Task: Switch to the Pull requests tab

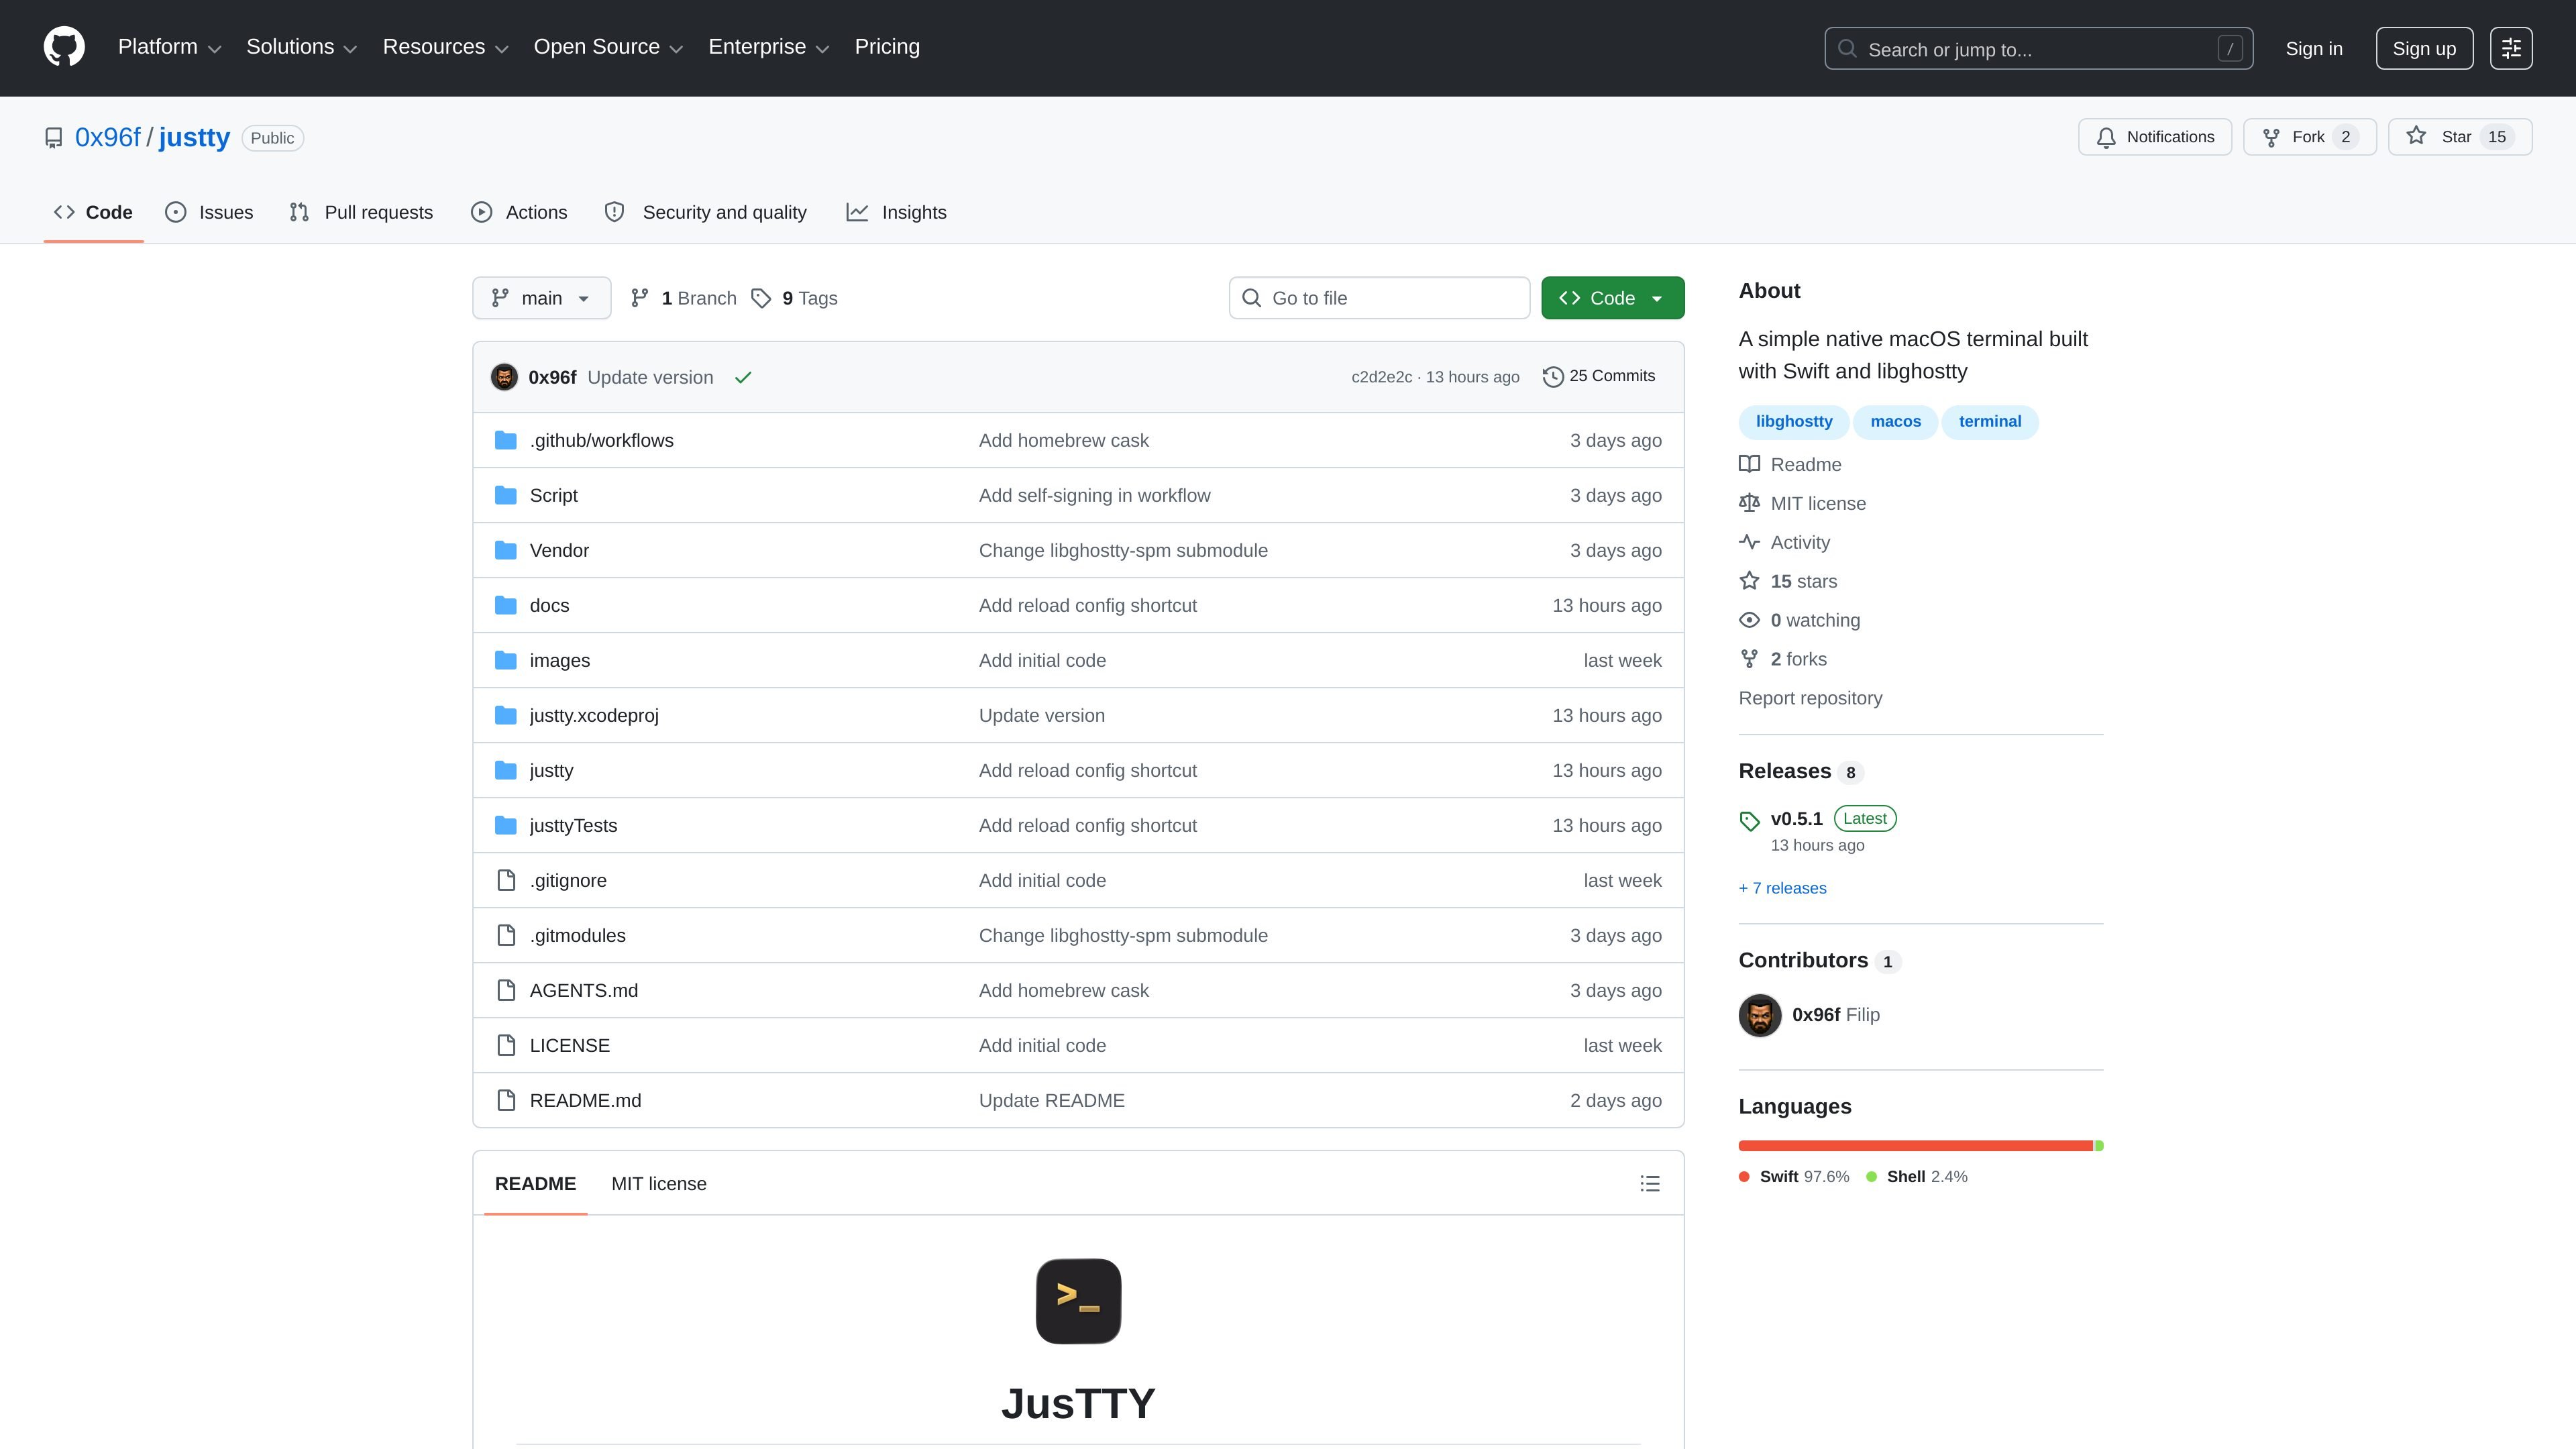Action: click(361, 212)
